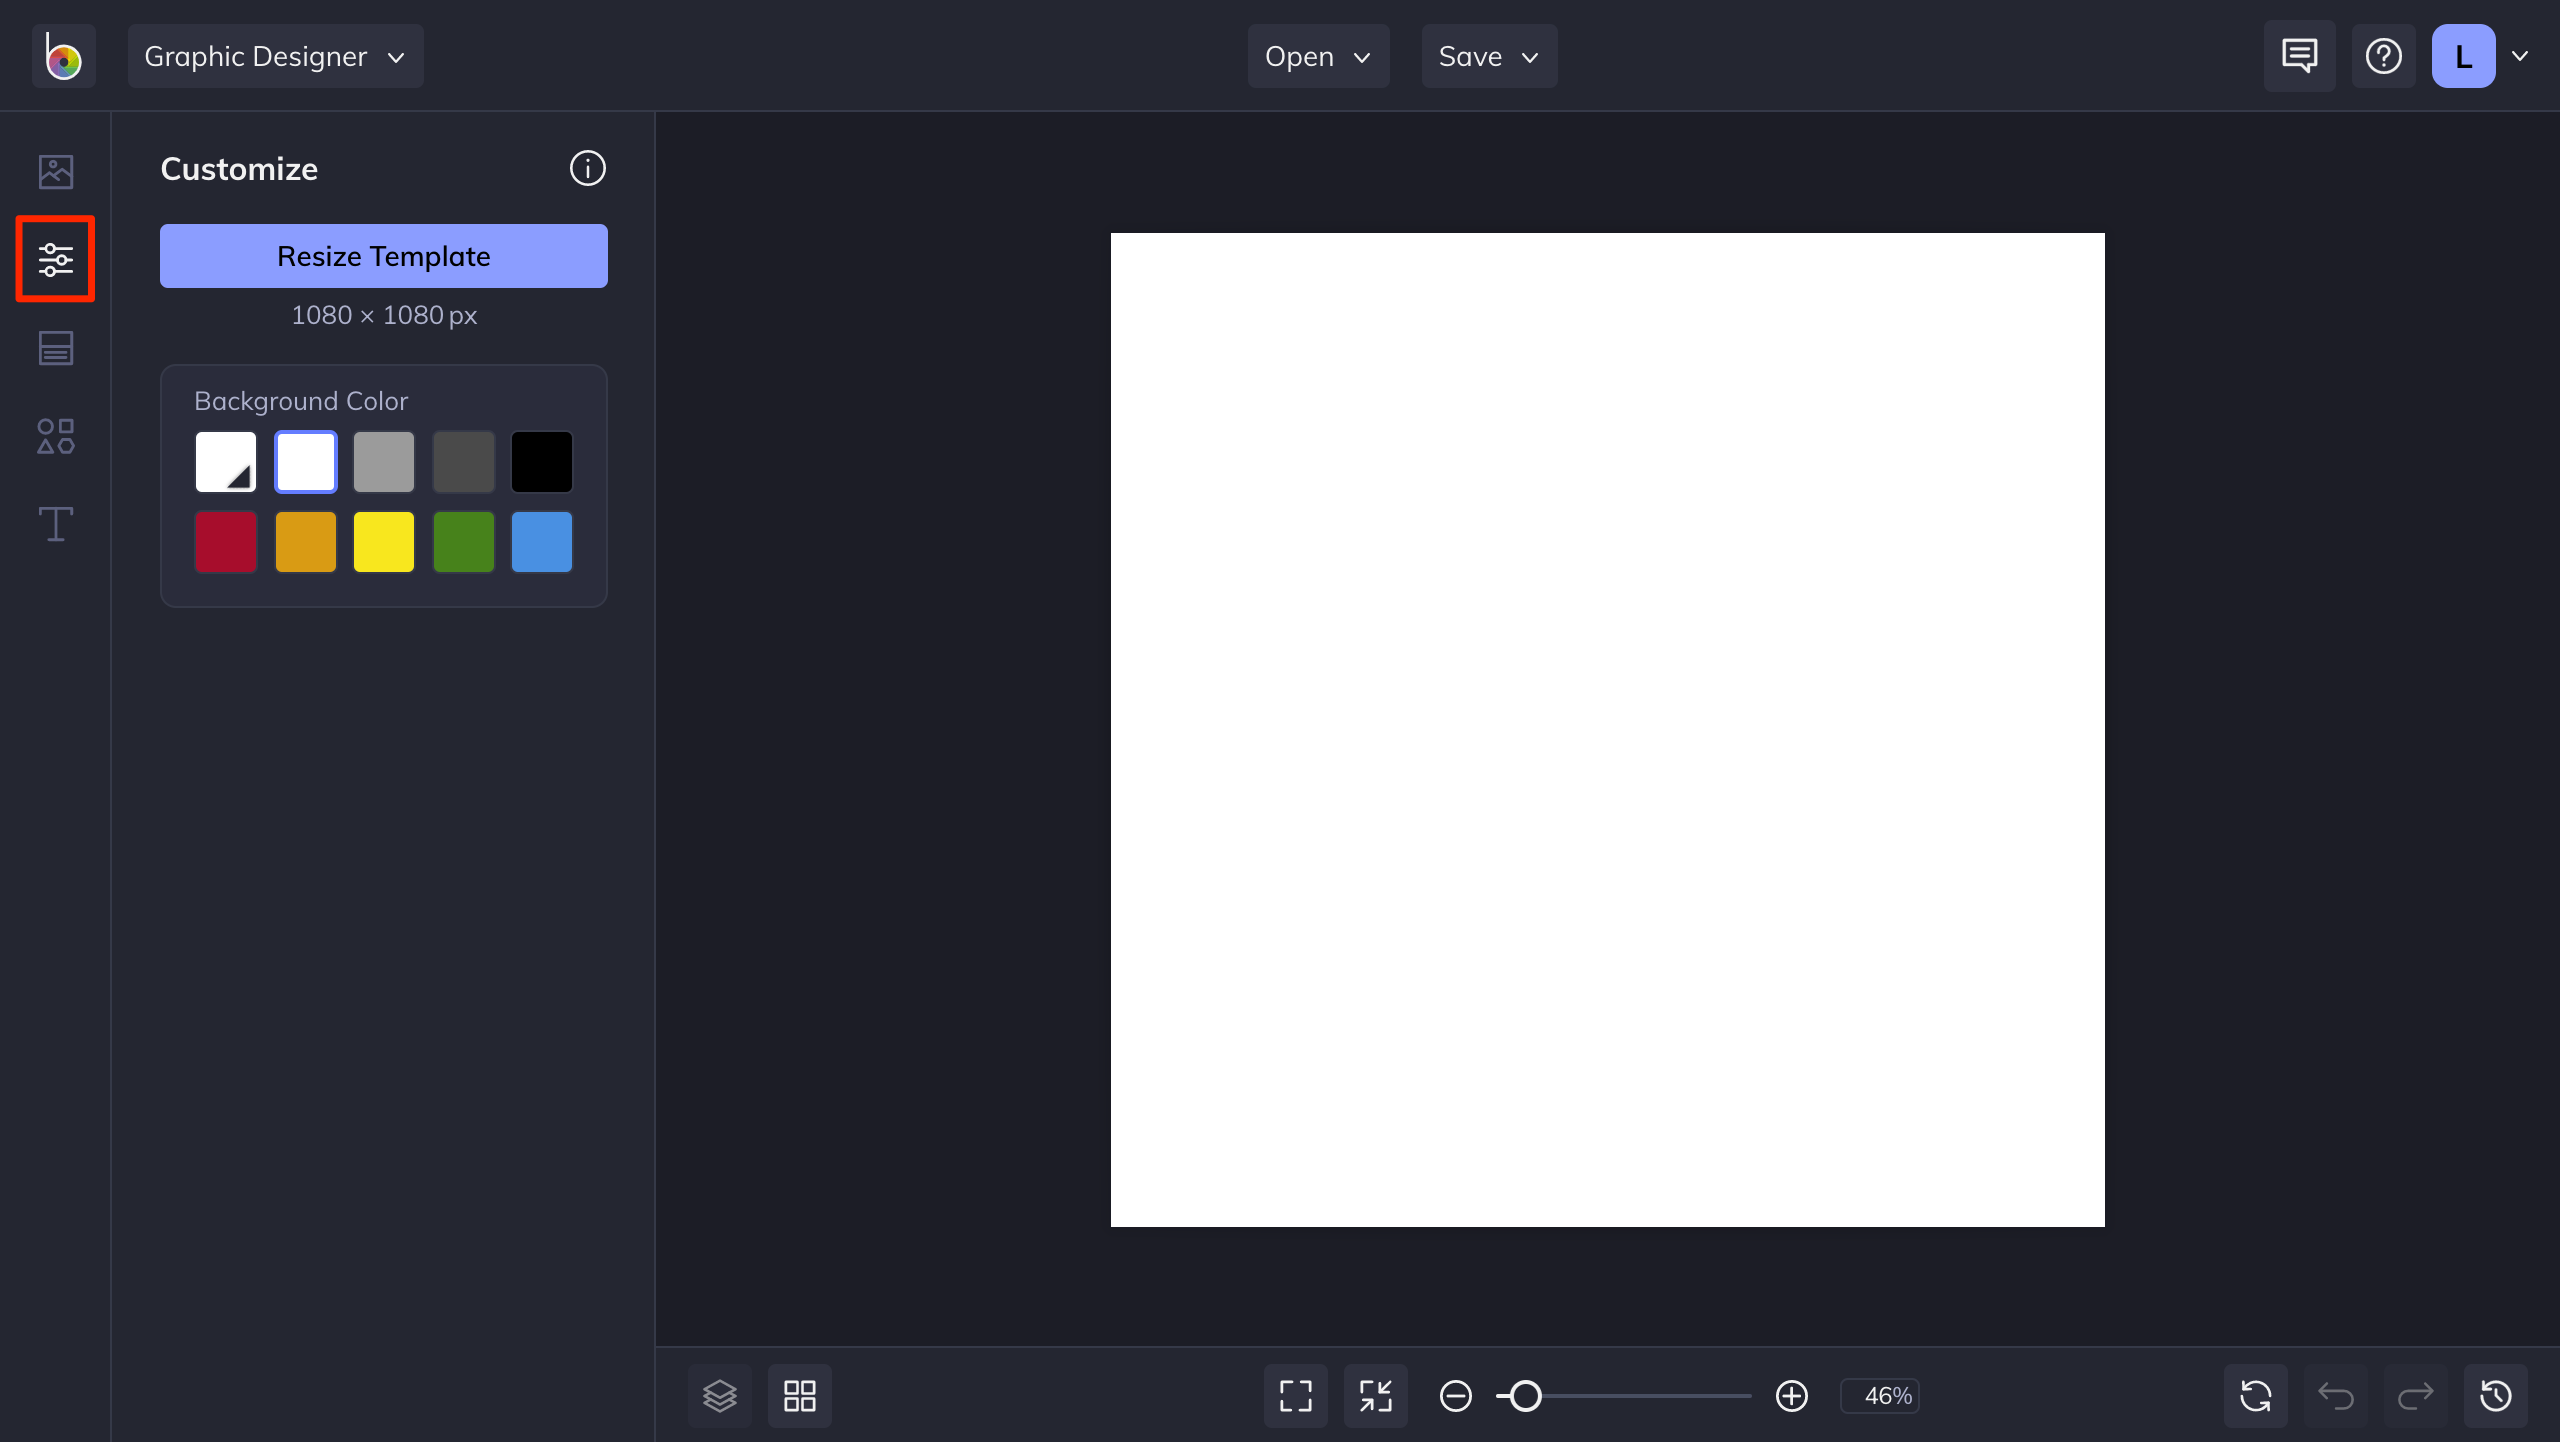Open the Image Manager sidebar icon
This screenshot has height=1442, width=2560.
click(x=56, y=171)
